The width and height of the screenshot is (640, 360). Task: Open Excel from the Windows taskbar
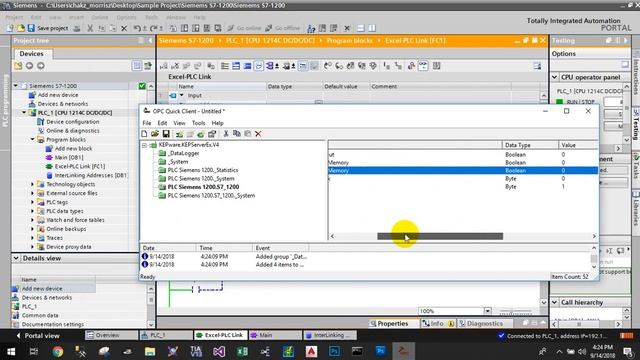242,351
